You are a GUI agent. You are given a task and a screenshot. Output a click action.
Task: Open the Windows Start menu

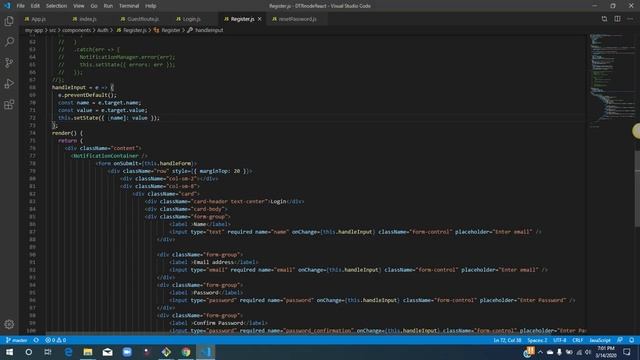coord(9,352)
